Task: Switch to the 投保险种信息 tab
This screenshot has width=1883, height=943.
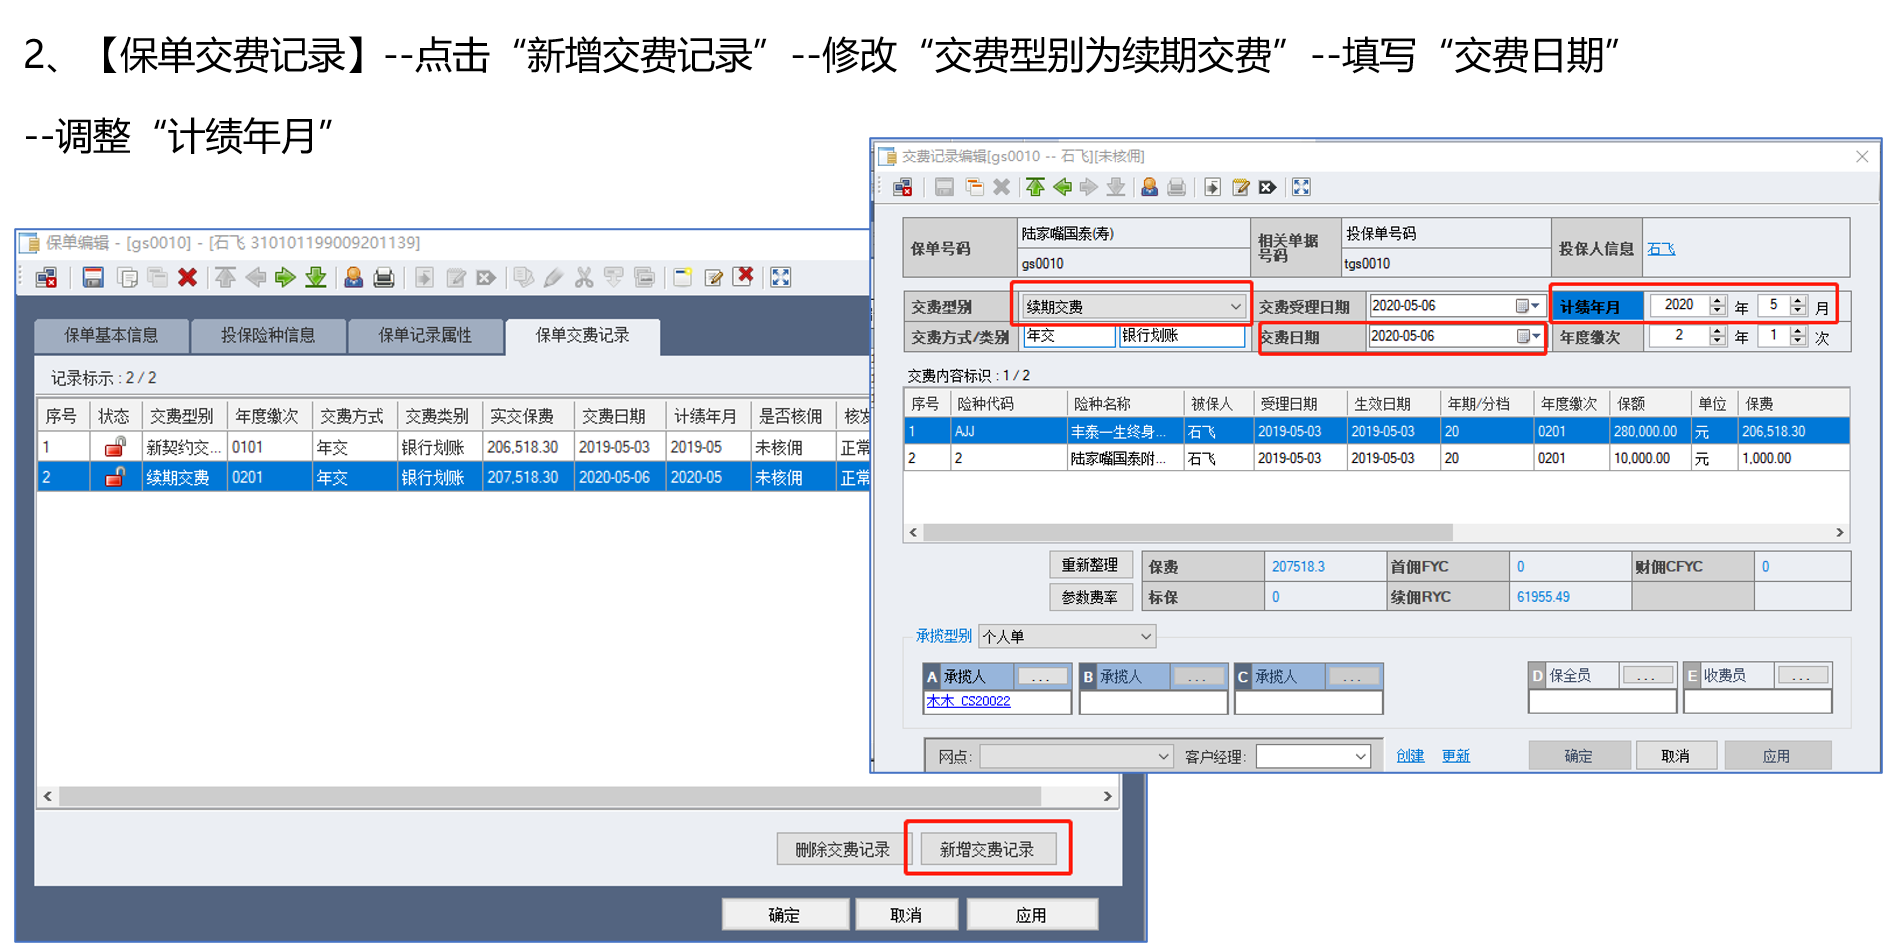Action: pos(268,335)
